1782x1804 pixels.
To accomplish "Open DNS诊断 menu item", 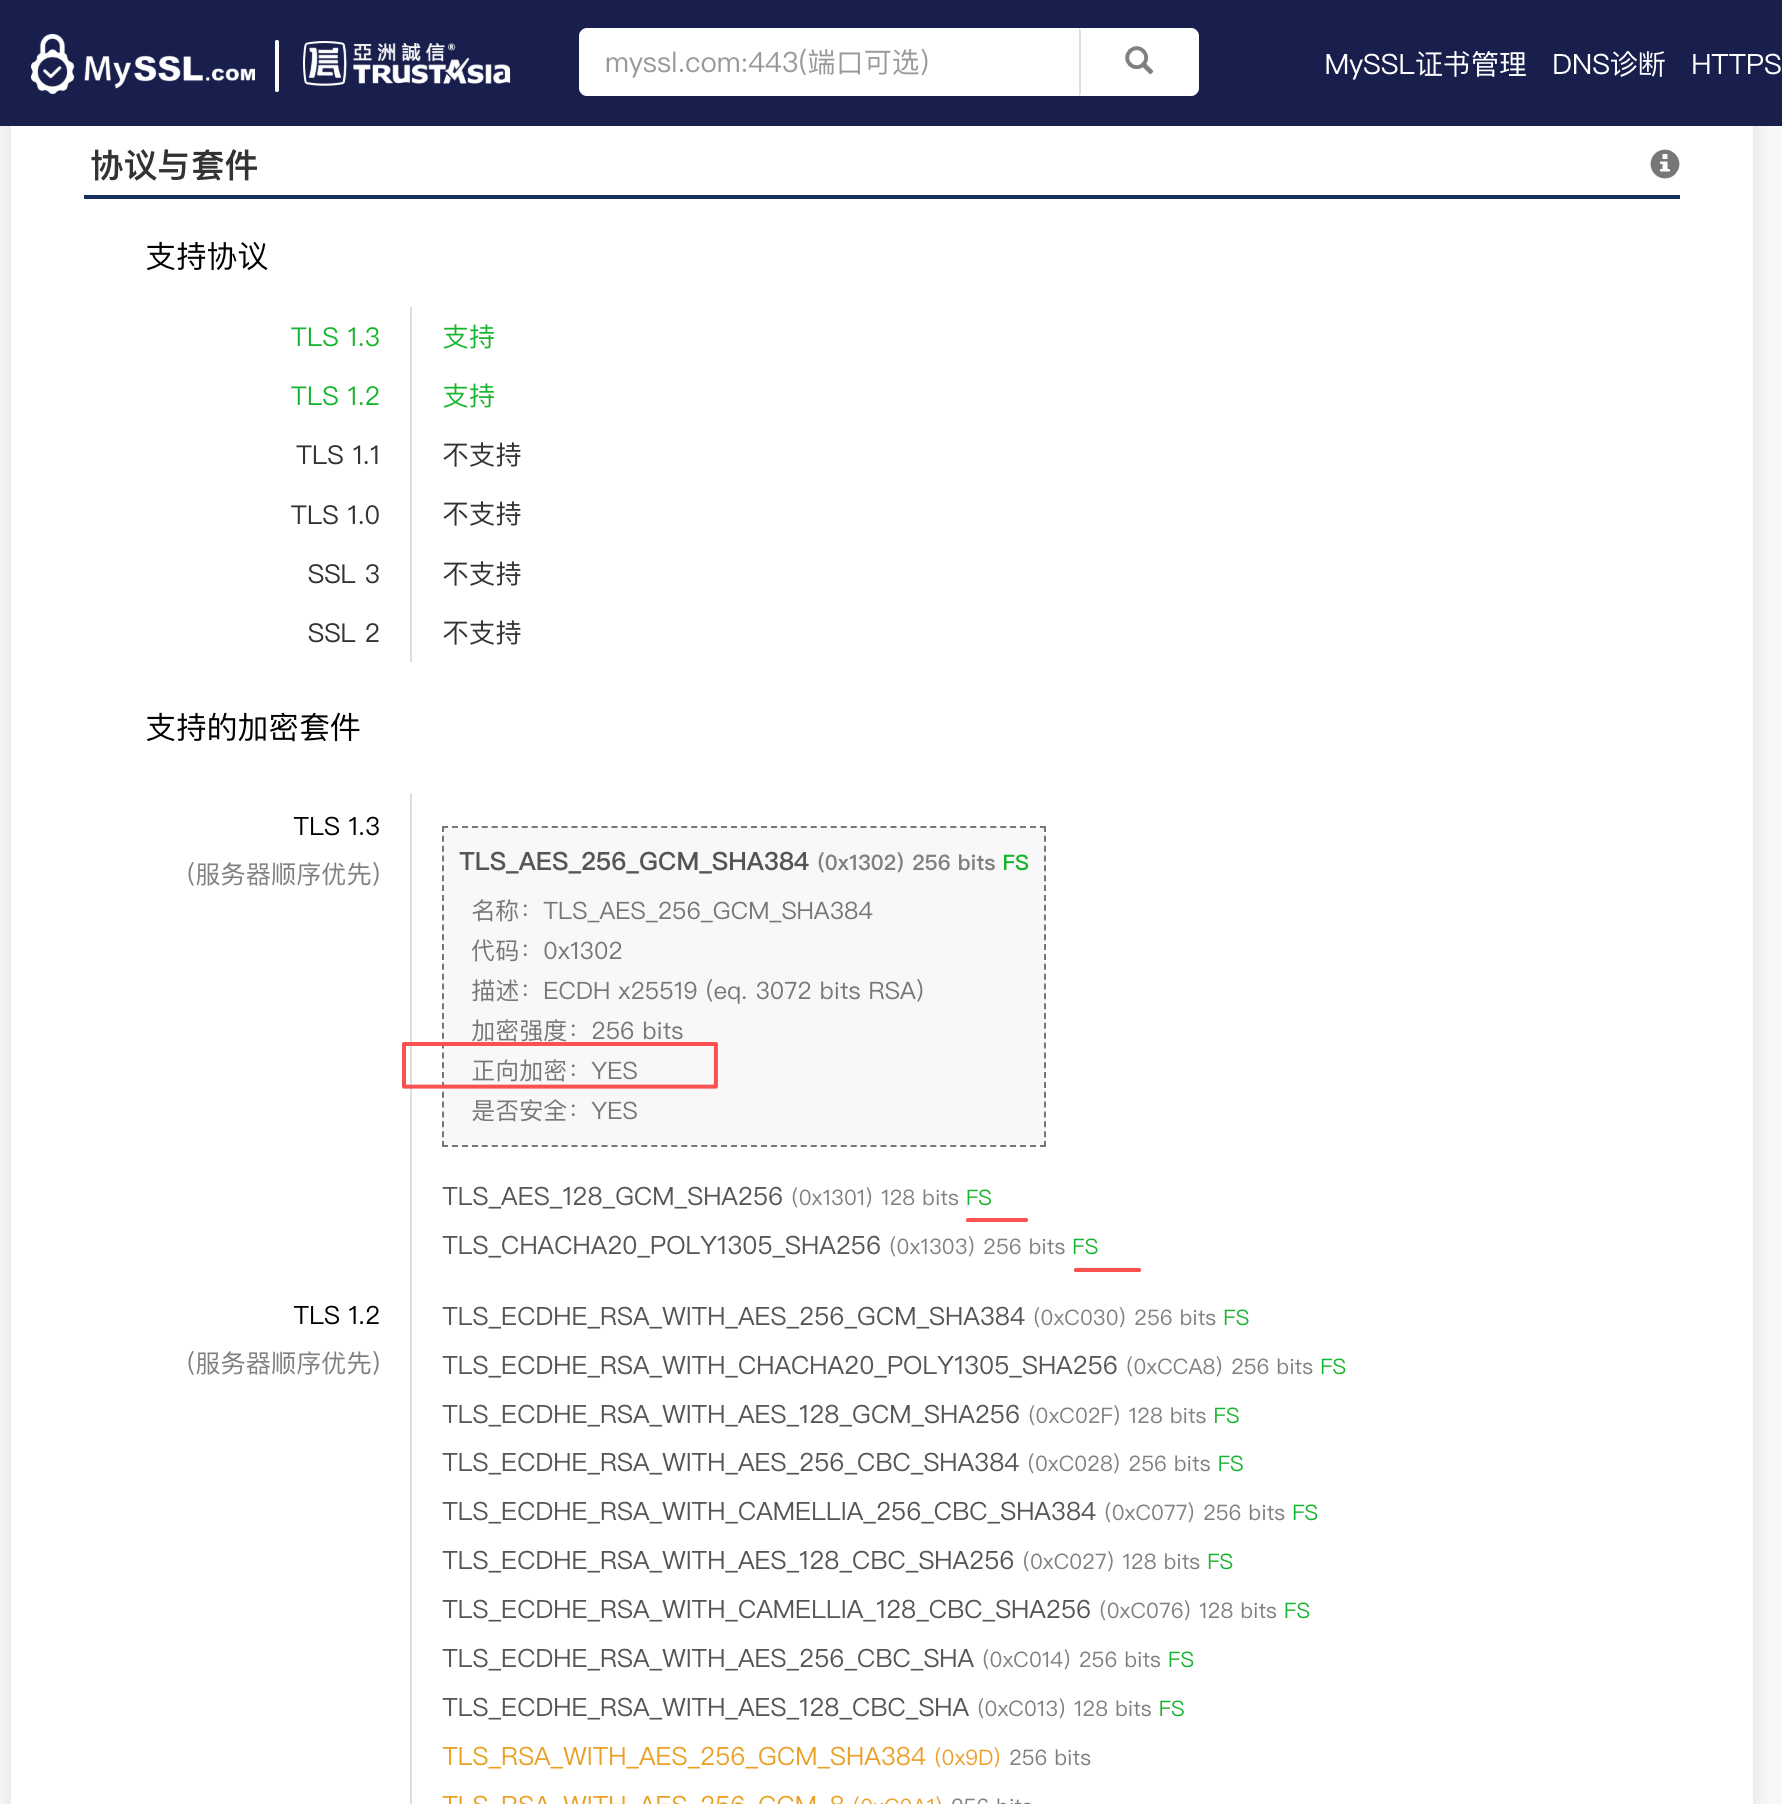I will pyautogui.click(x=1608, y=65).
